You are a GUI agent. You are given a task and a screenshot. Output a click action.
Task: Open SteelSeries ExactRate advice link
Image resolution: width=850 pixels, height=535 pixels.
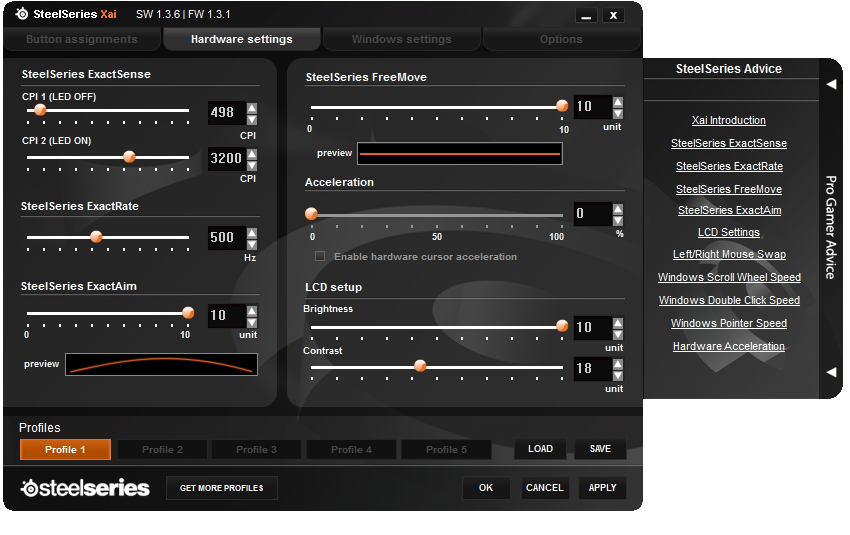pos(729,166)
